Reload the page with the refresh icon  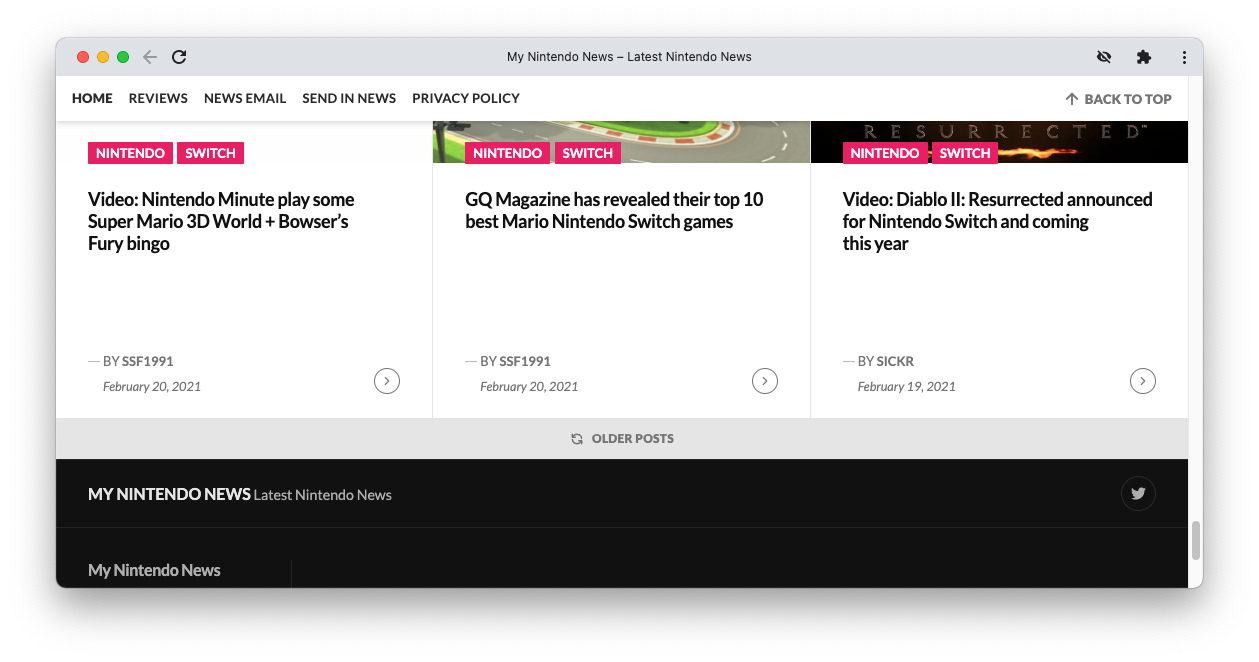[179, 57]
